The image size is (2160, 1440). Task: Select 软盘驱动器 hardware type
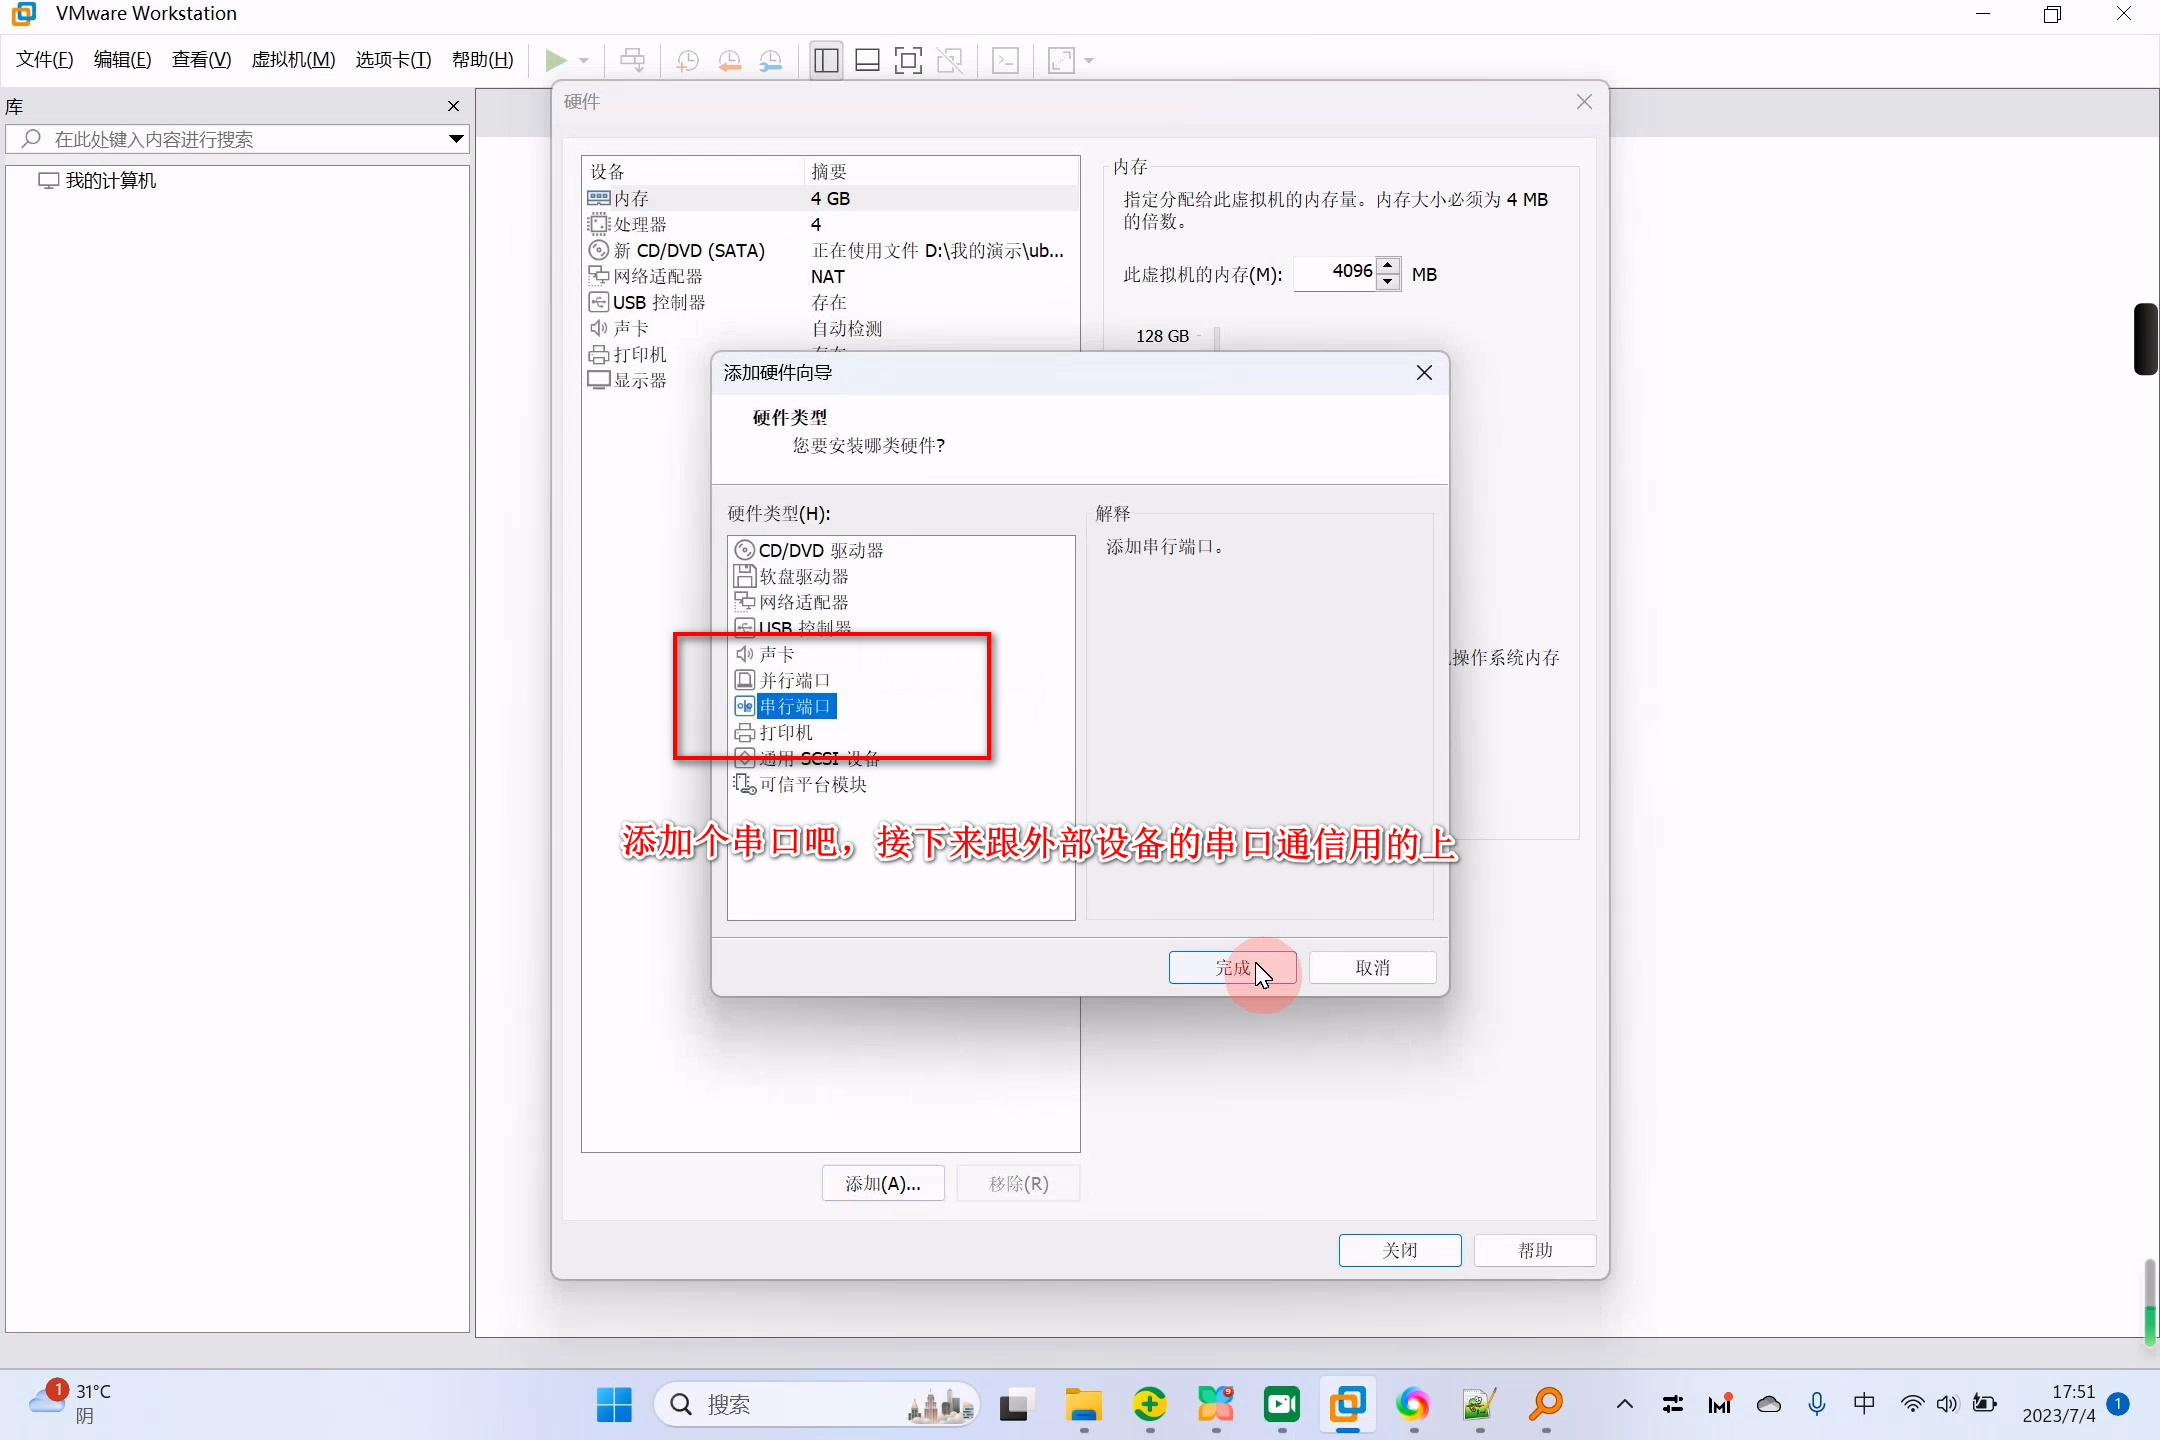point(791,576)
